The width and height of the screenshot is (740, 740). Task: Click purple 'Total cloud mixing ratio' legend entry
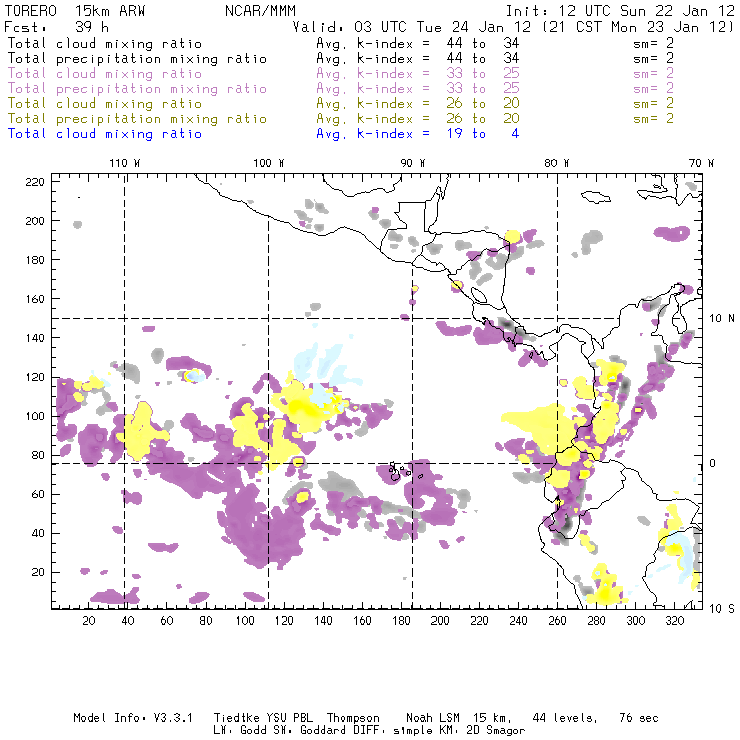105,74
